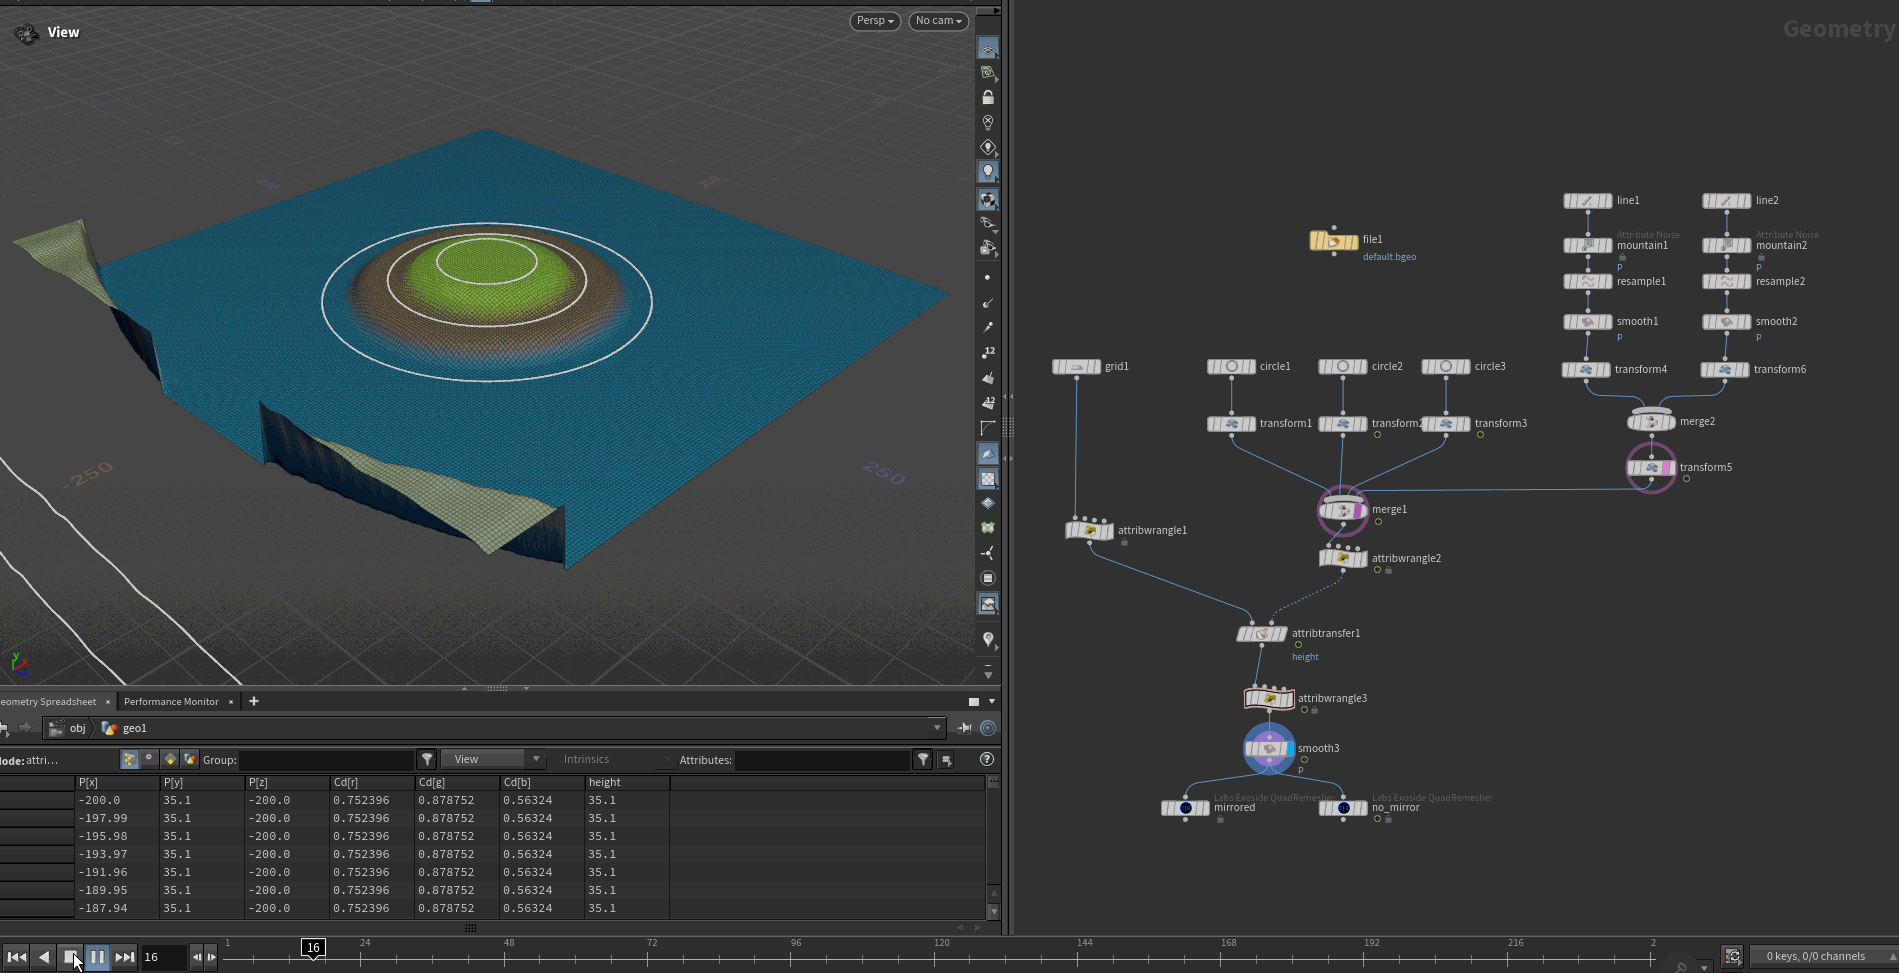Select the smooth3 node

pos(1269,749)
